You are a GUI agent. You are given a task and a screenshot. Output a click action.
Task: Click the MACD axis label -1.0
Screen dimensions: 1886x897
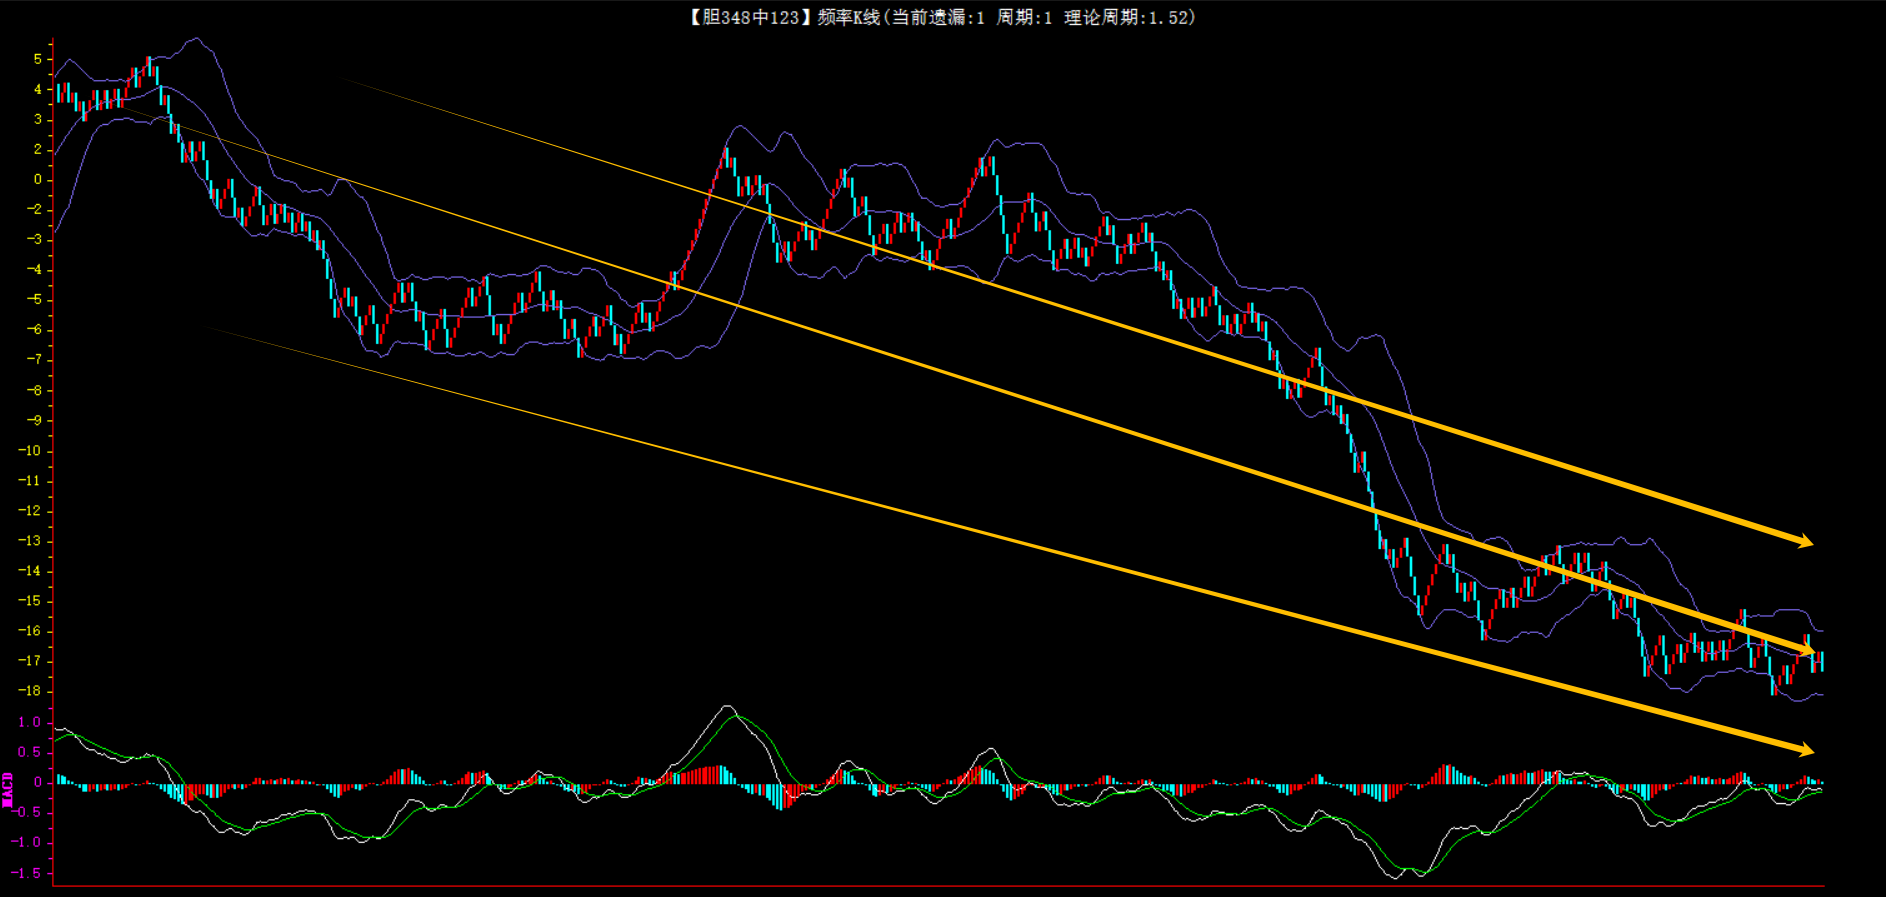pyautogui.click(x=26, y=842)
